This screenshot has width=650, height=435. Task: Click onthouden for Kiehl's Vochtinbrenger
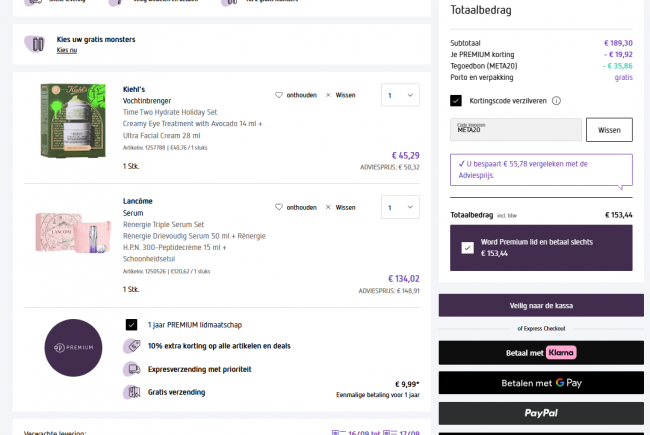[x=301, y=95]
